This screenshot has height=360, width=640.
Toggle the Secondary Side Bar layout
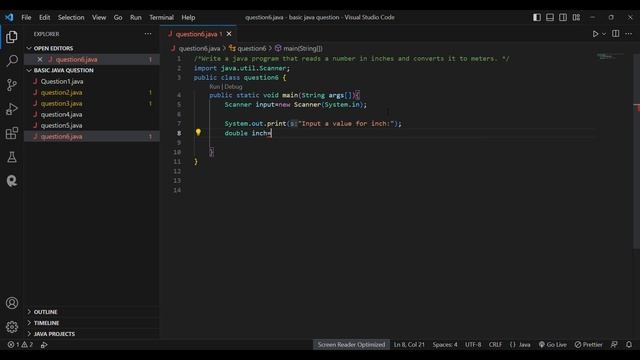(x=563, y=17)
